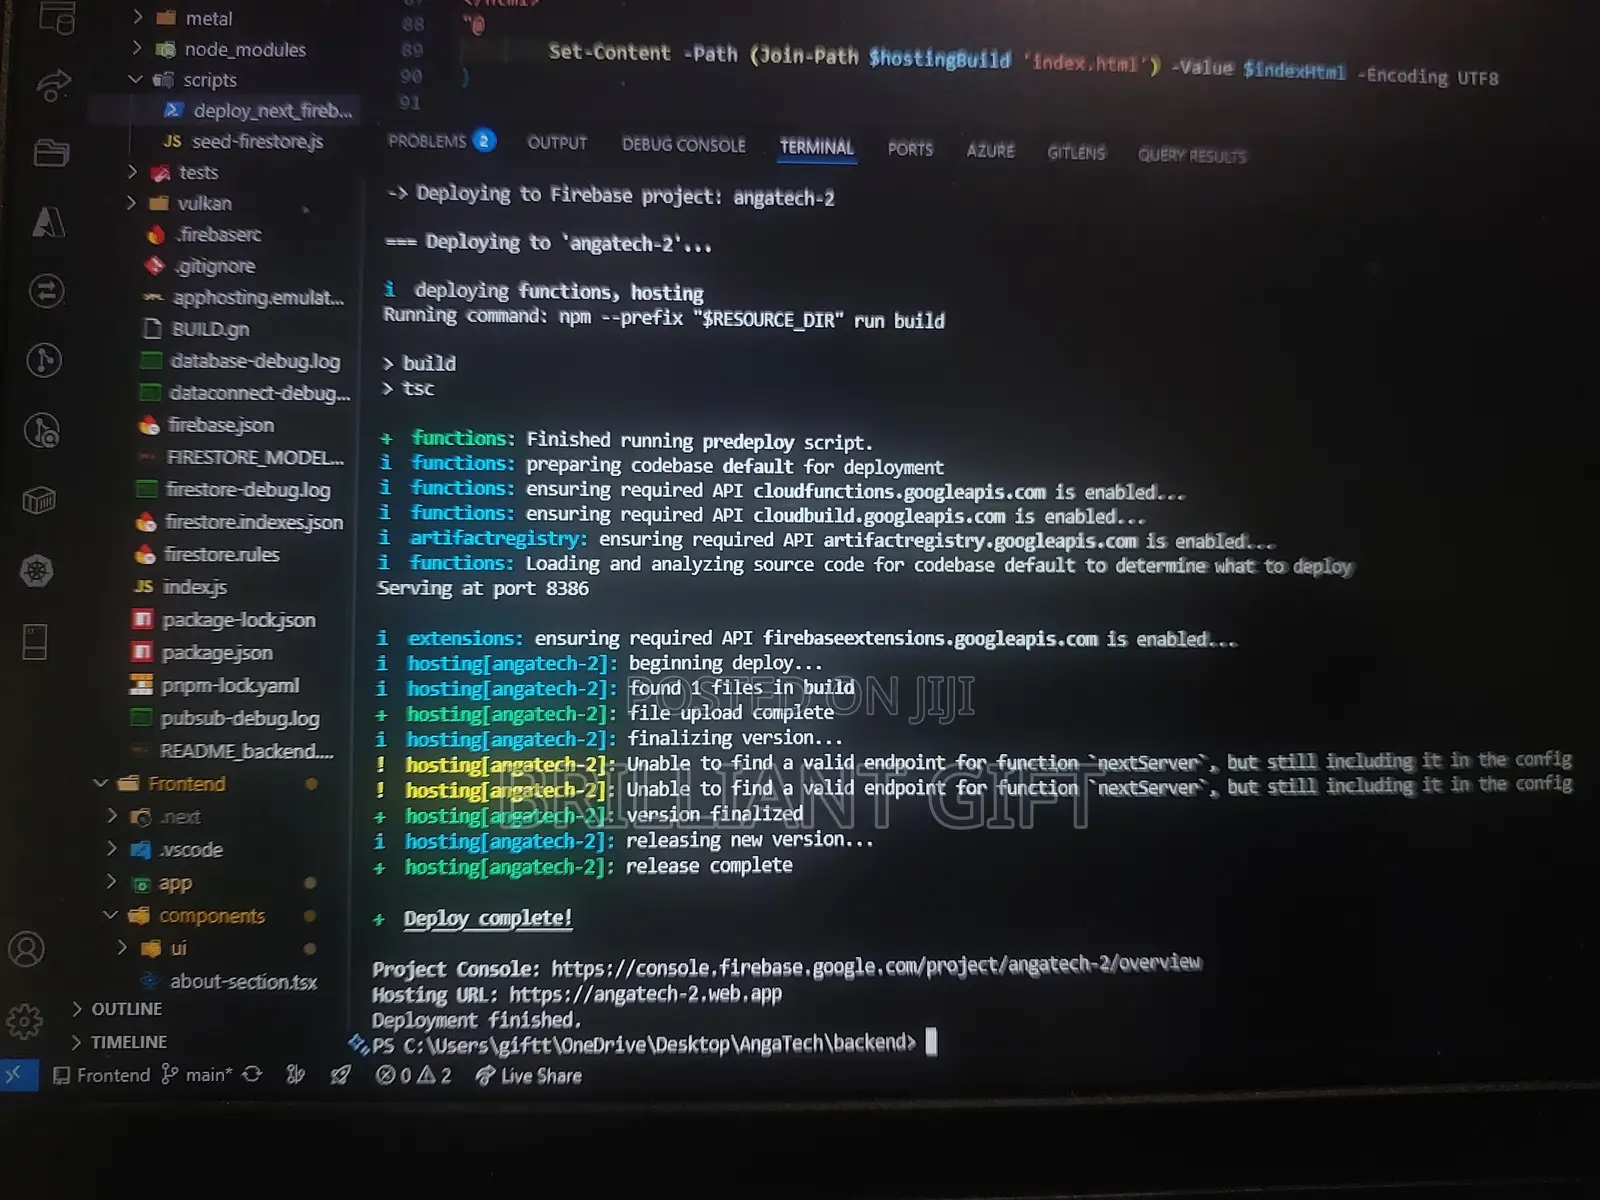
Task: Open the Accounts icon in the activity bar
Action: [27, 949]
